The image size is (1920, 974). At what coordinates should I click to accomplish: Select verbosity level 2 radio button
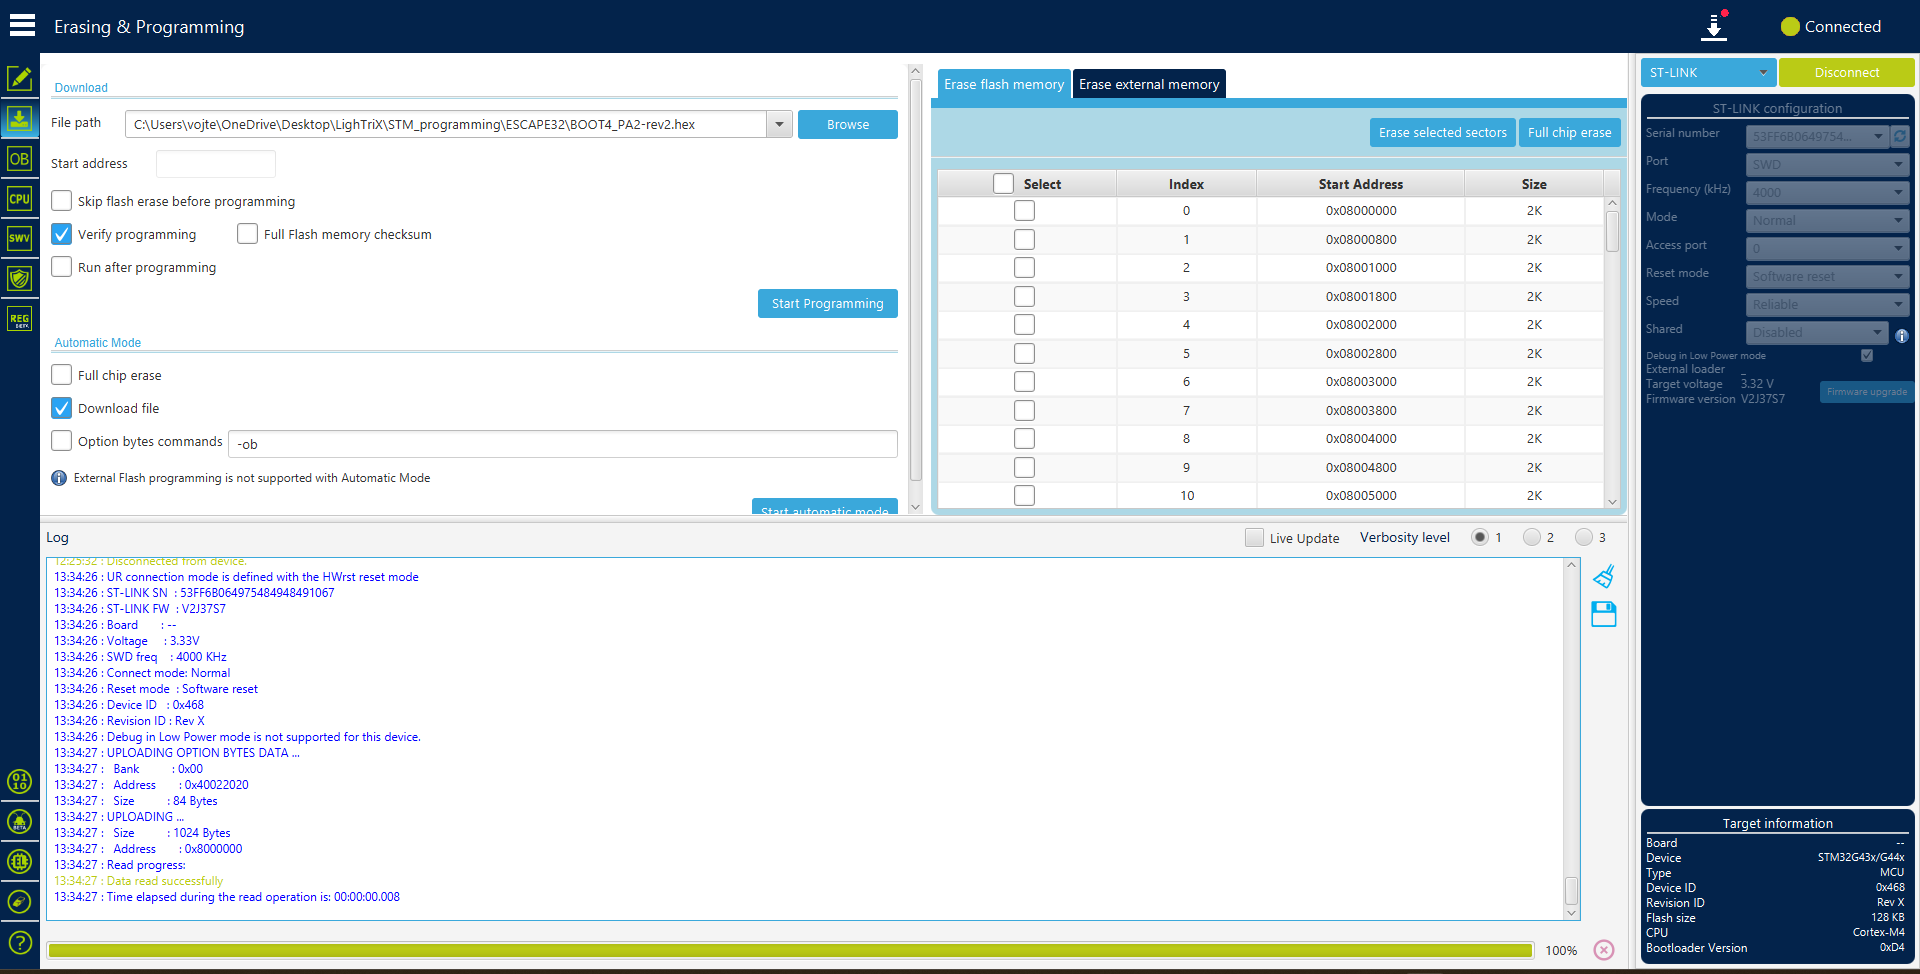[1532, 537]
